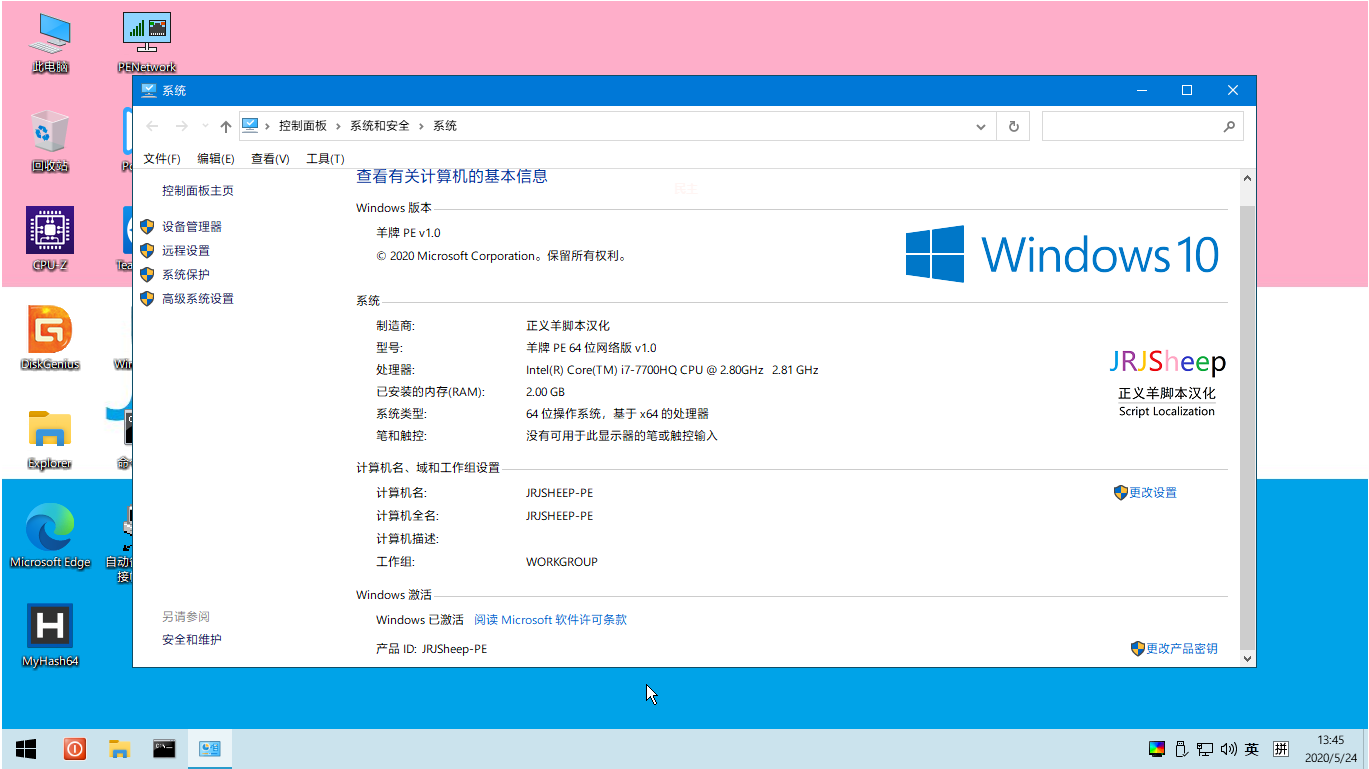Go forward with the forward arrow
1369x769 pixels.
[181, 126]
